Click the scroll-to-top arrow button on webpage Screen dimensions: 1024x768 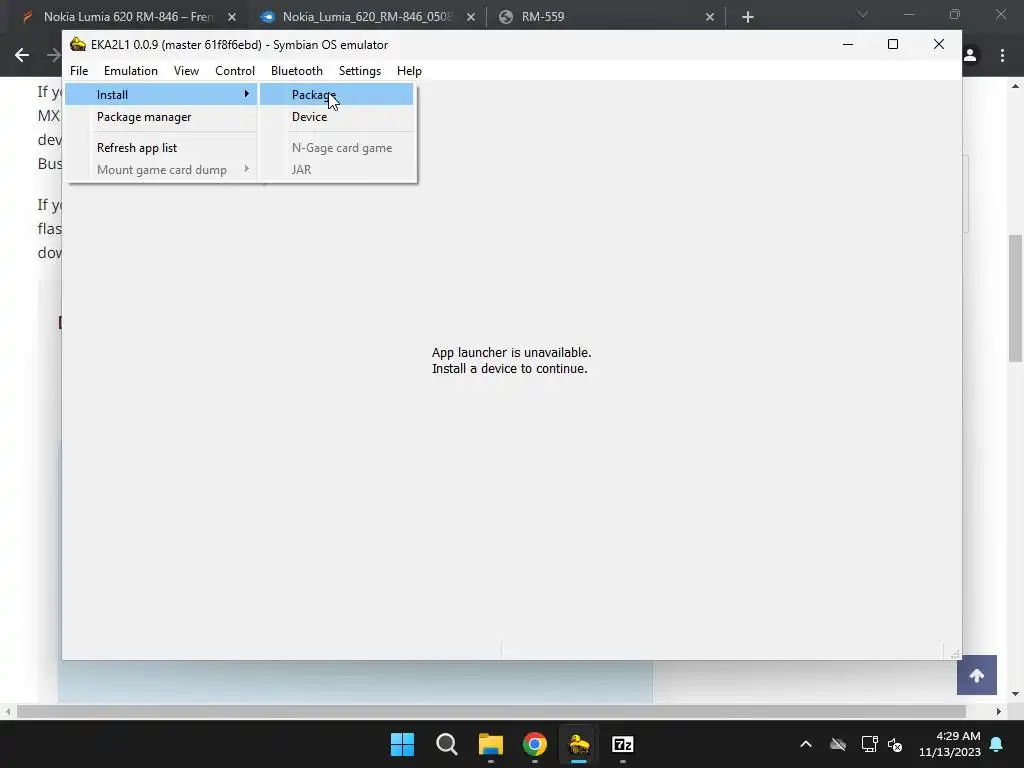977,675
